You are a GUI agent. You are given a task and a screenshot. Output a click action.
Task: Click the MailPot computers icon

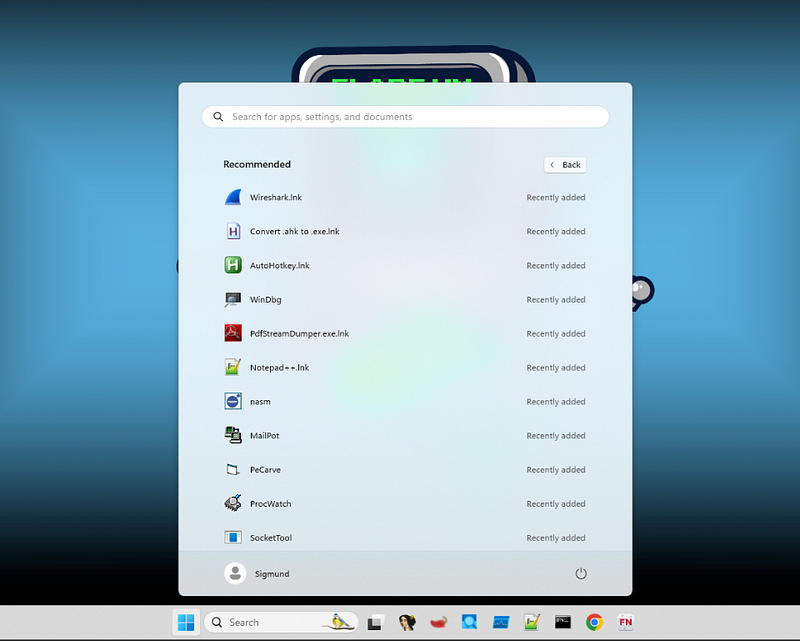(x=233, y=435)
